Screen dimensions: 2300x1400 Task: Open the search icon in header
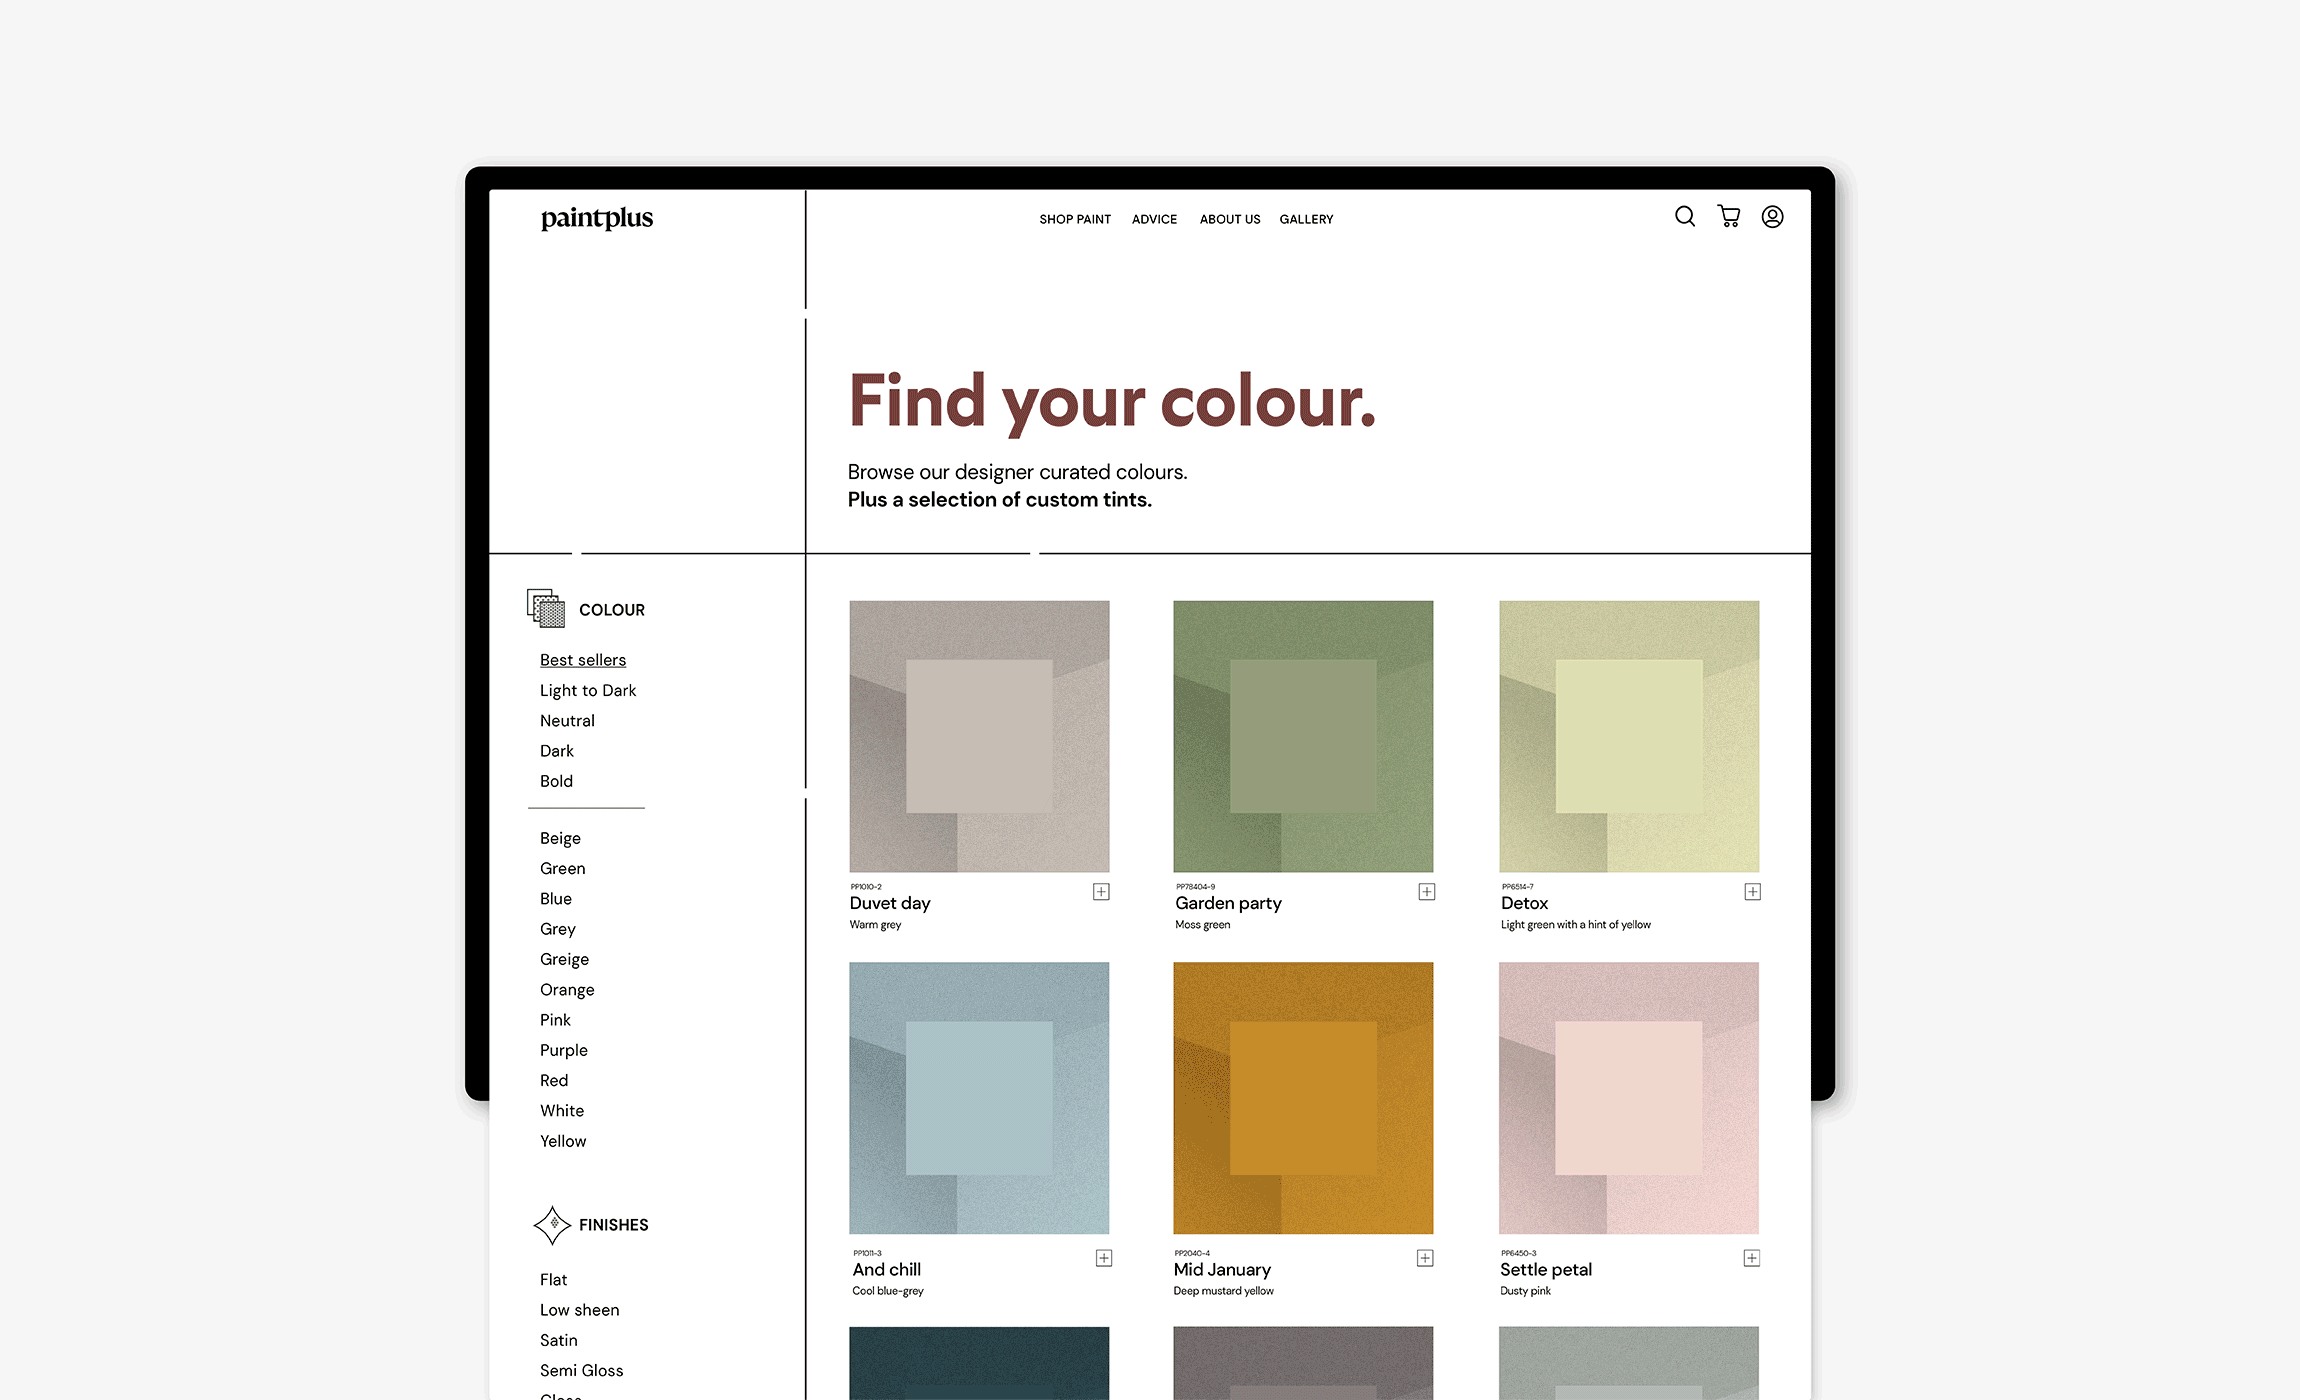pyautogui.click(x=1685, y=217)
